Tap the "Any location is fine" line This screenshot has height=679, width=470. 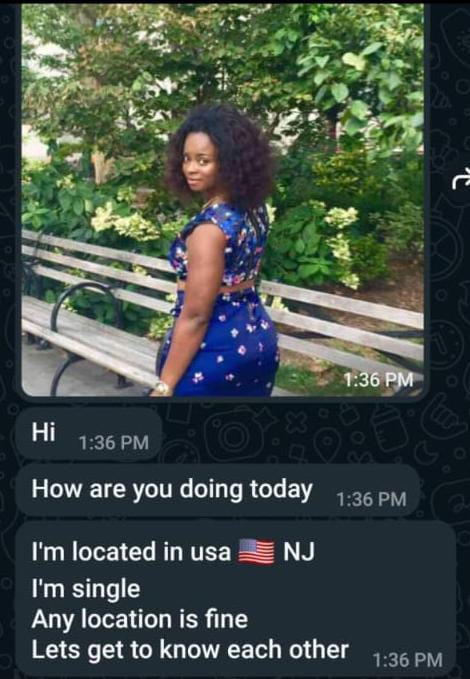[139, 619]
